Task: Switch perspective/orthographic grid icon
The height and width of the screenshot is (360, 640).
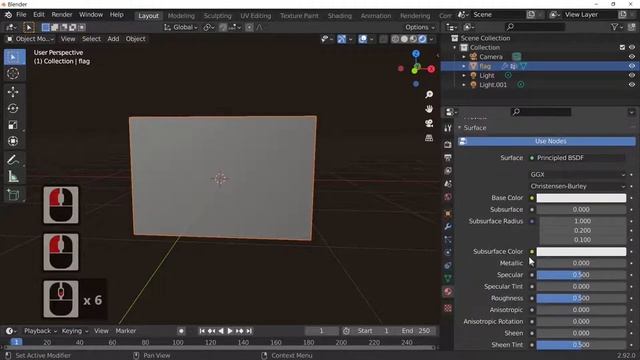Action: pos(429,138)
